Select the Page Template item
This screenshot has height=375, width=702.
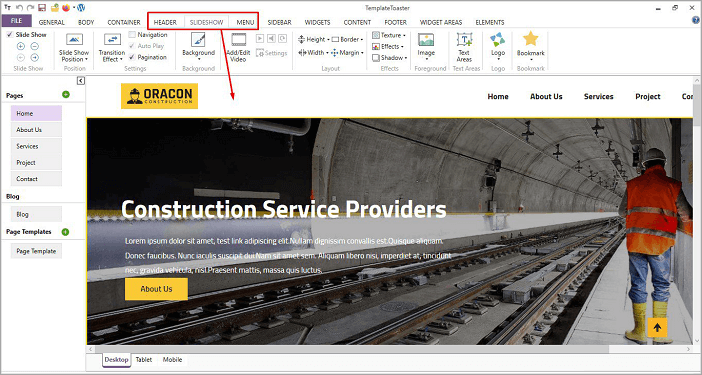[x=36, y=251]
